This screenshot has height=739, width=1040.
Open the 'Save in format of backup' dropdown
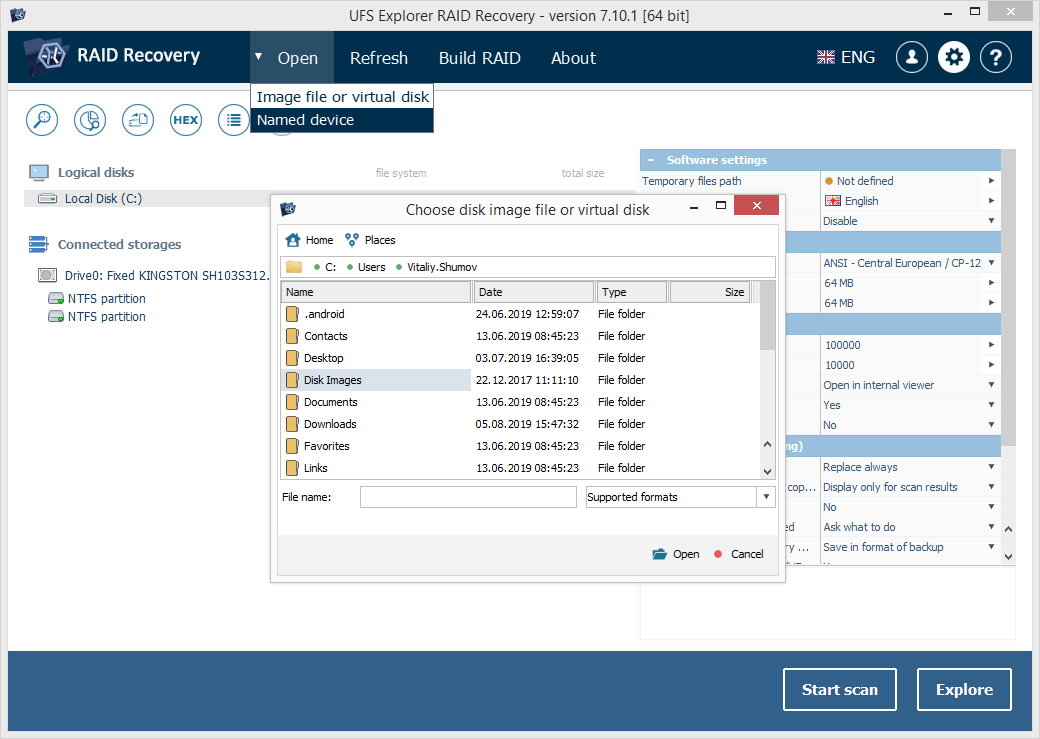point(991,547)
